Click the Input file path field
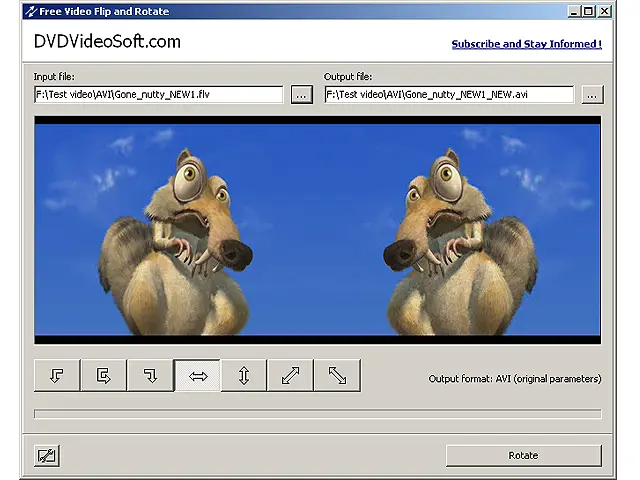The height and width of the screenshot is (480, 640). pyautogui.click(x=159, y=94)
